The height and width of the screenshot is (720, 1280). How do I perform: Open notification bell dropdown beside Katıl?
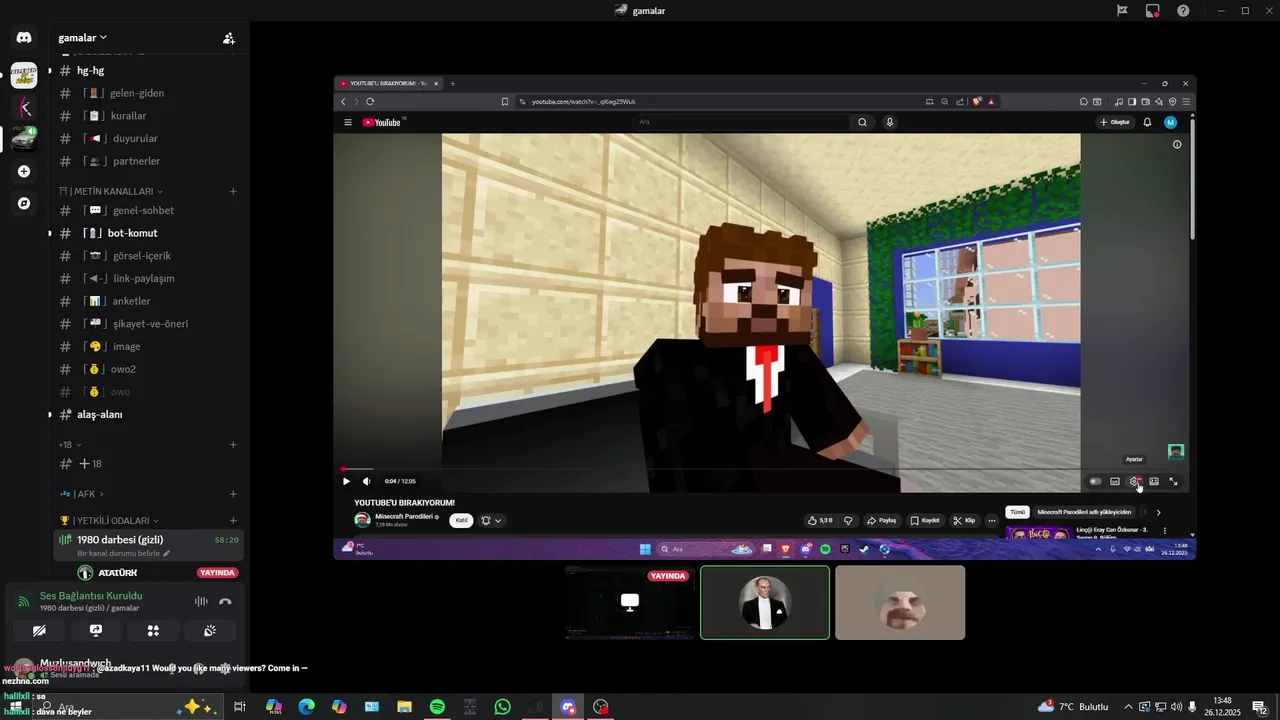(491, 520)
